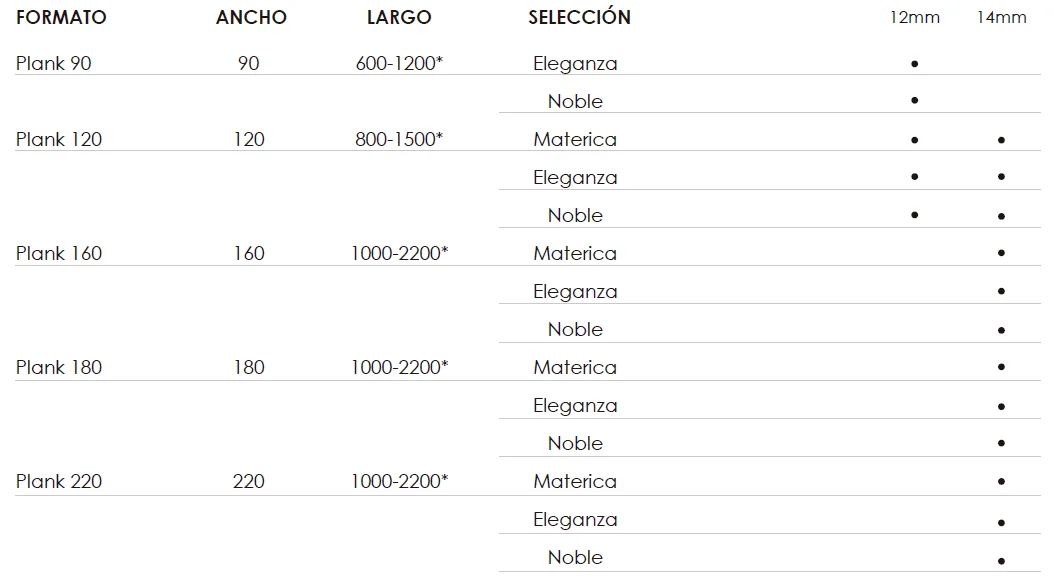The image size is (1054, 585).
Task: Select the Plank 90 format row label
Action: (54, 63)
